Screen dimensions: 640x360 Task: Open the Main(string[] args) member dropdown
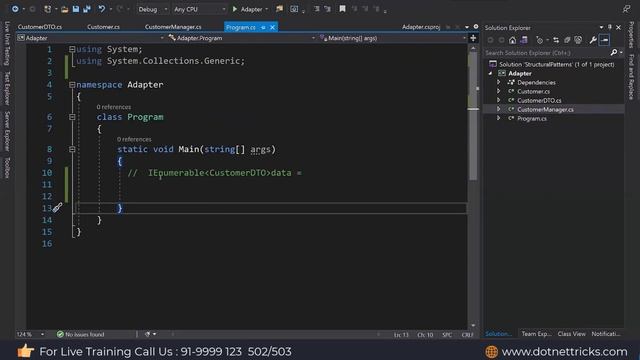pos(393,38)
